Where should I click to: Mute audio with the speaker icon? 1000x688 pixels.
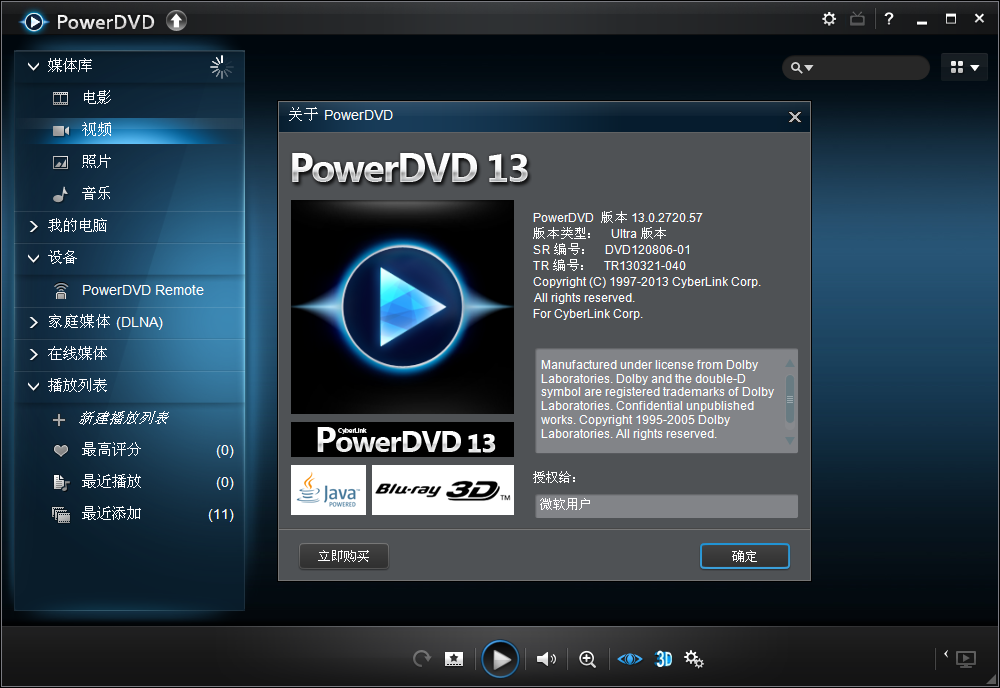pyautogui.click(x=546, y=658)
